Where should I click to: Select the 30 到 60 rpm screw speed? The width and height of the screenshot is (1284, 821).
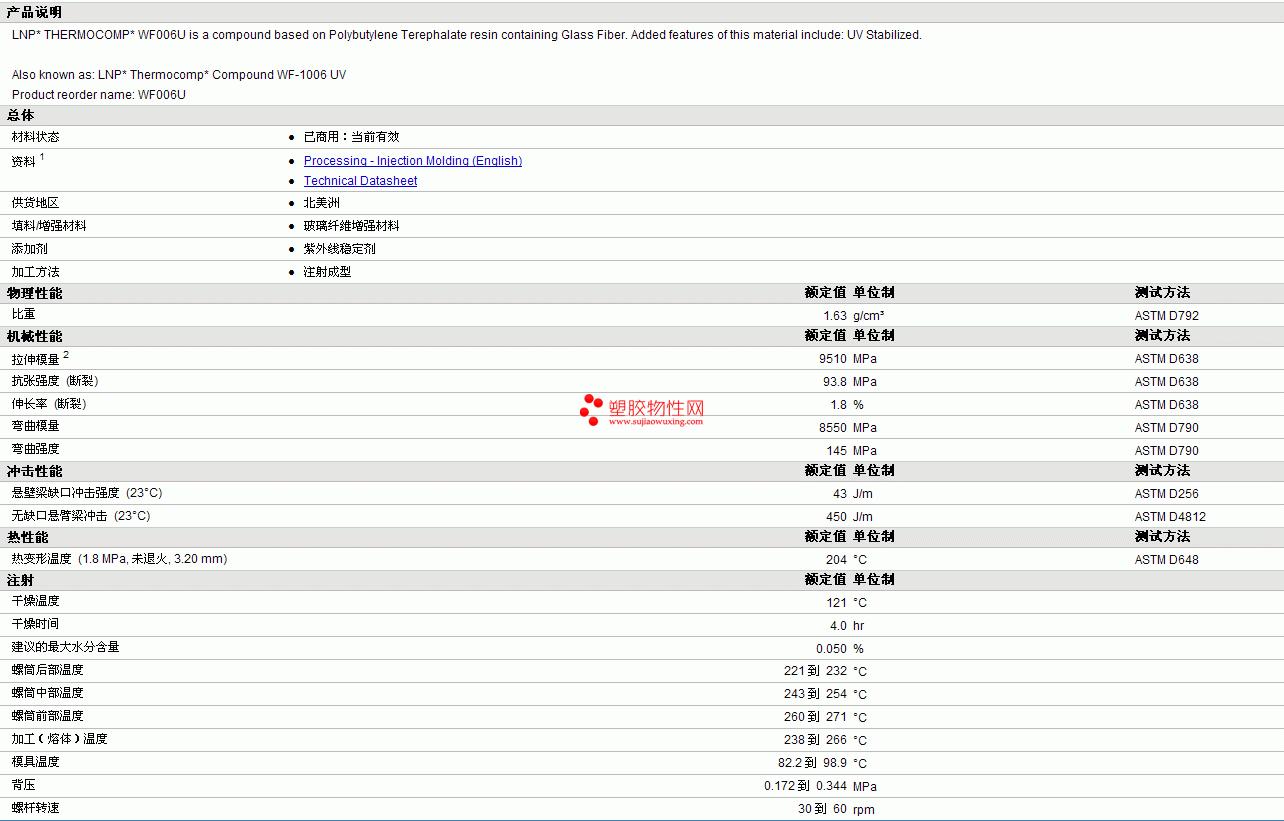tap(836, 809)
